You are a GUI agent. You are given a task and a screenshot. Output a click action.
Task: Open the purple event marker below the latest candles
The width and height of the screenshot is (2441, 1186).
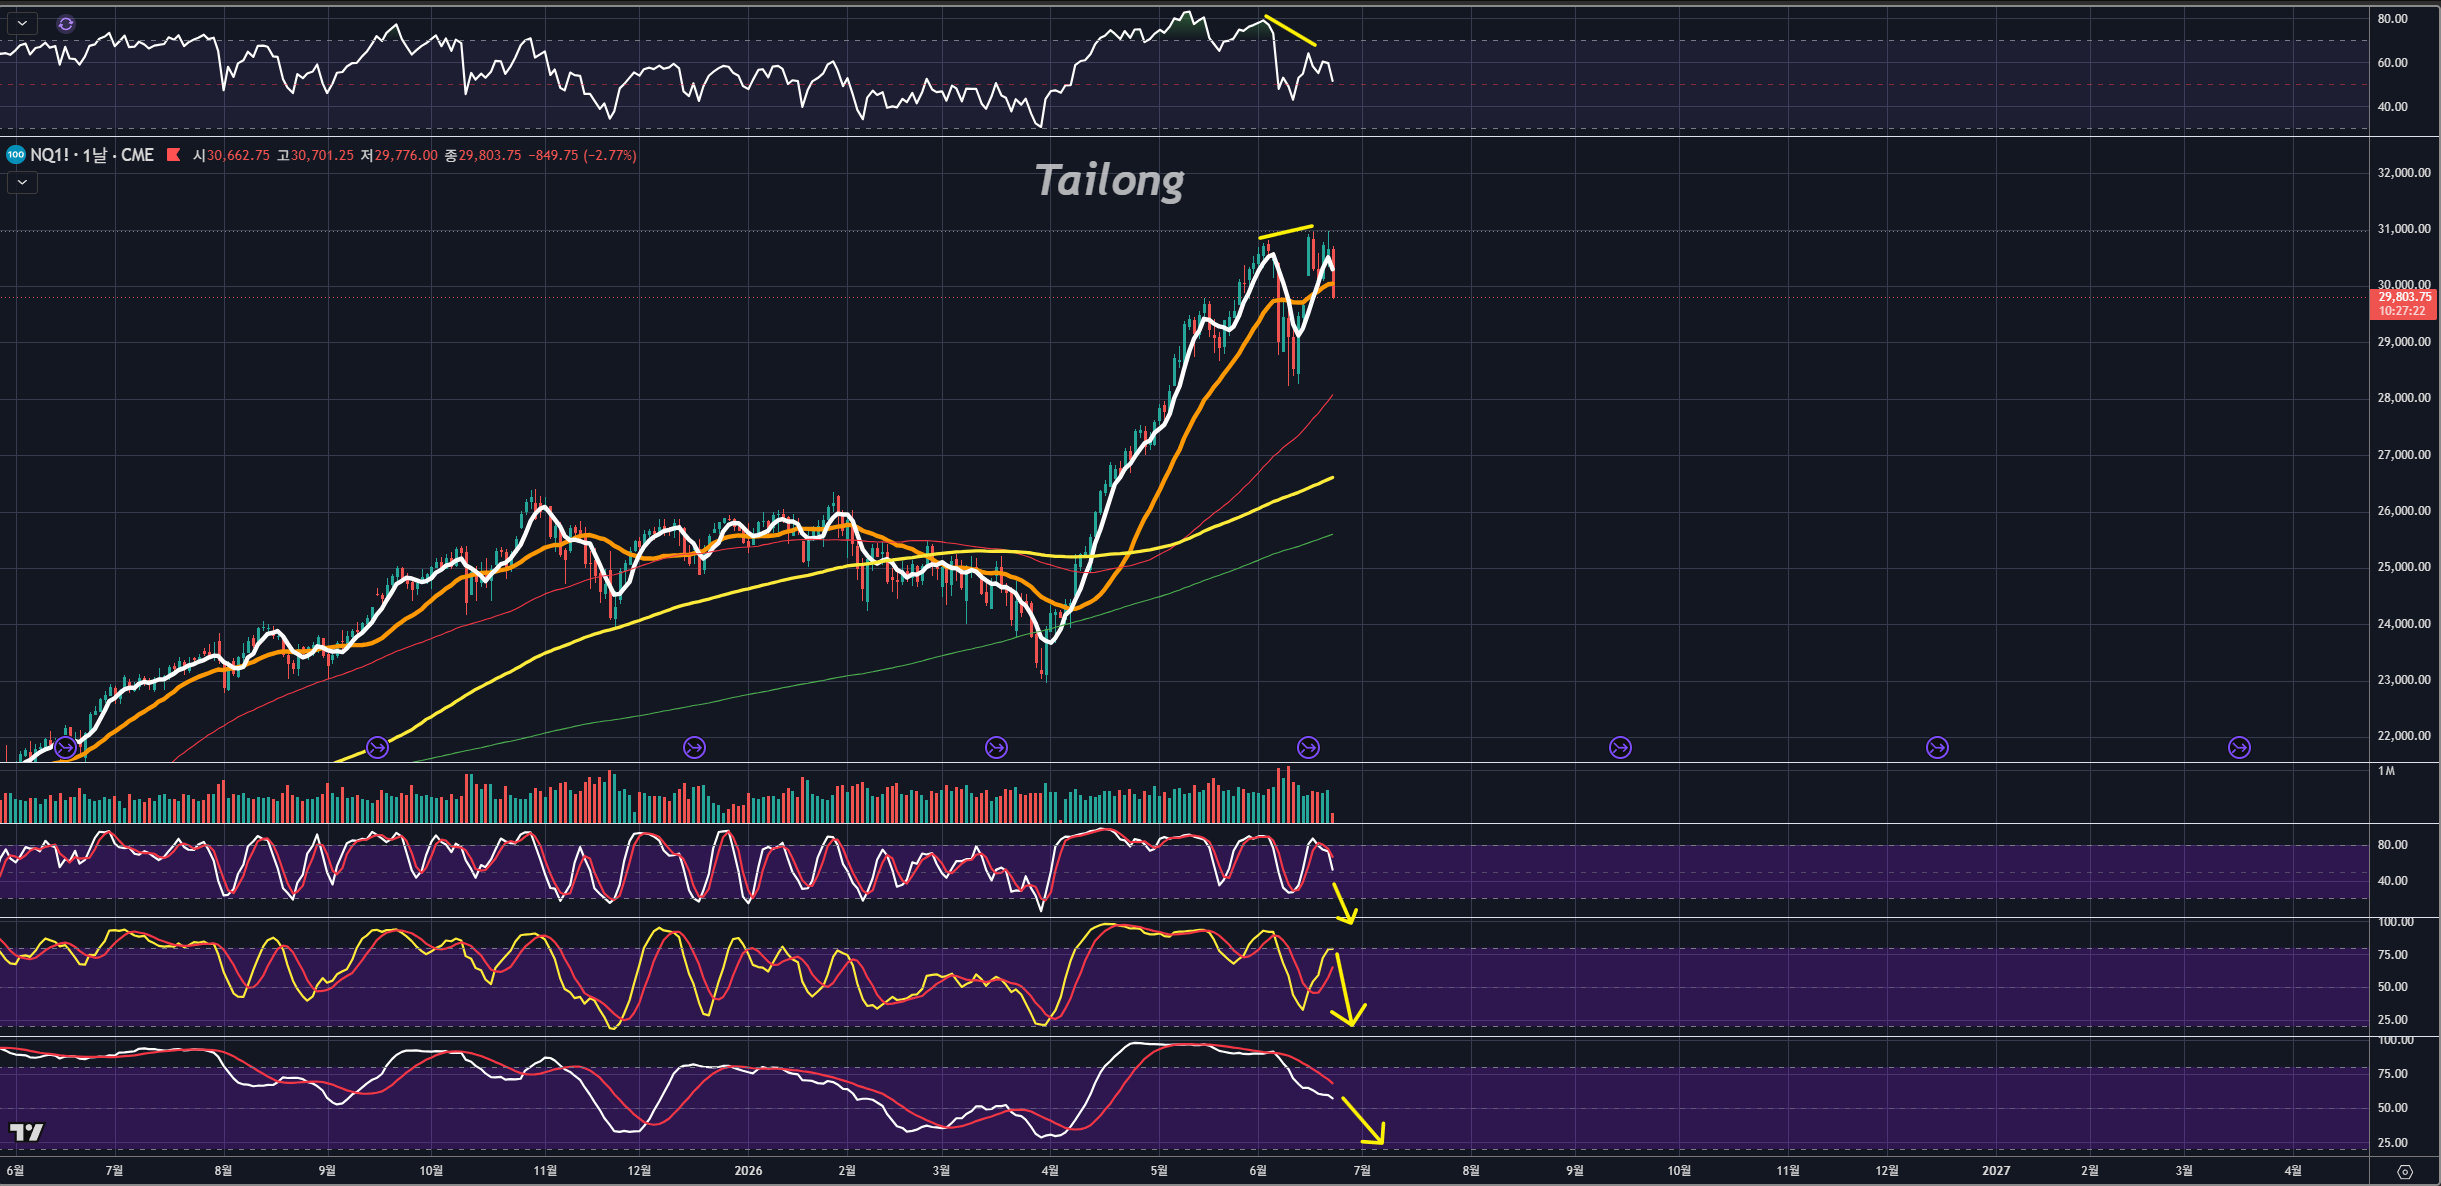1308,747
